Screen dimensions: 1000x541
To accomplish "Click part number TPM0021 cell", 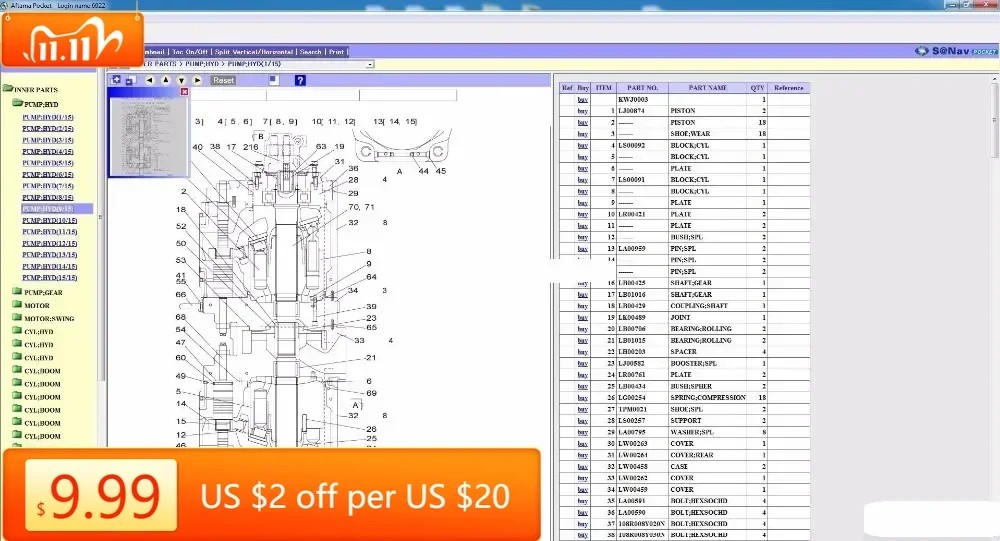I will (x=642, y=410).
